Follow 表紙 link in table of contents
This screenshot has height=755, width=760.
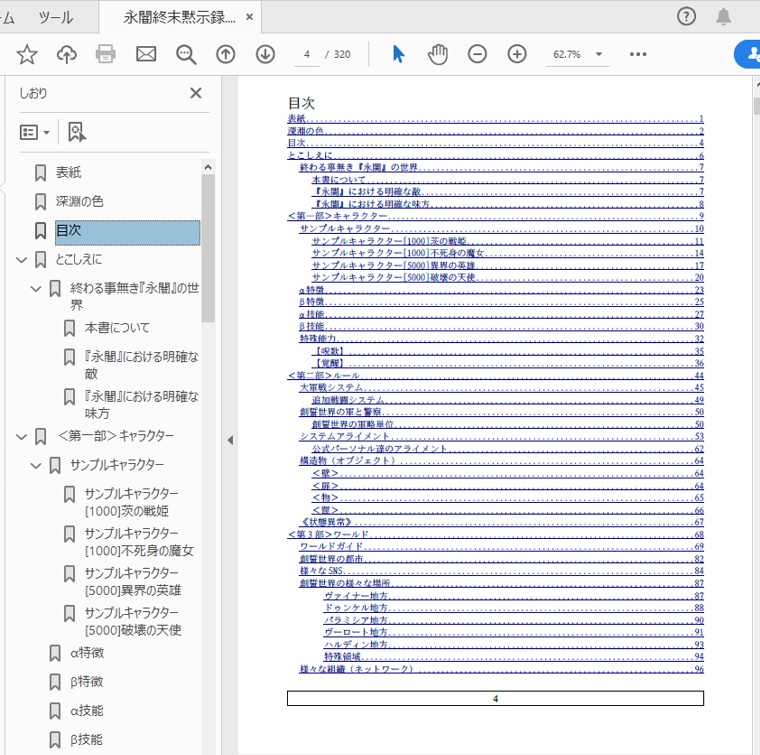point(495,119)
